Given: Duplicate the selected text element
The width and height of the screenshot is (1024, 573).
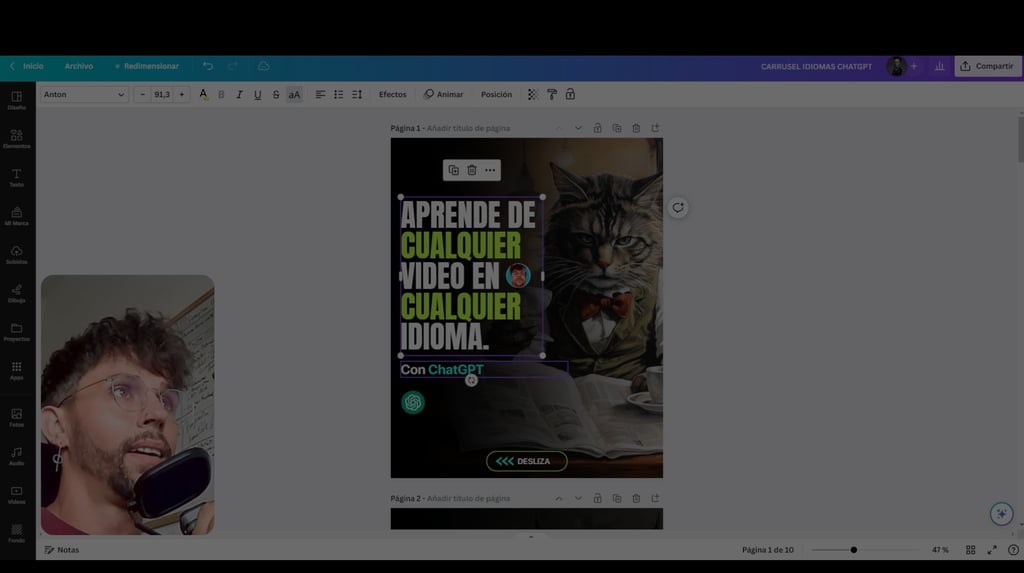Looking at the screenshot, I should [453, 170].
